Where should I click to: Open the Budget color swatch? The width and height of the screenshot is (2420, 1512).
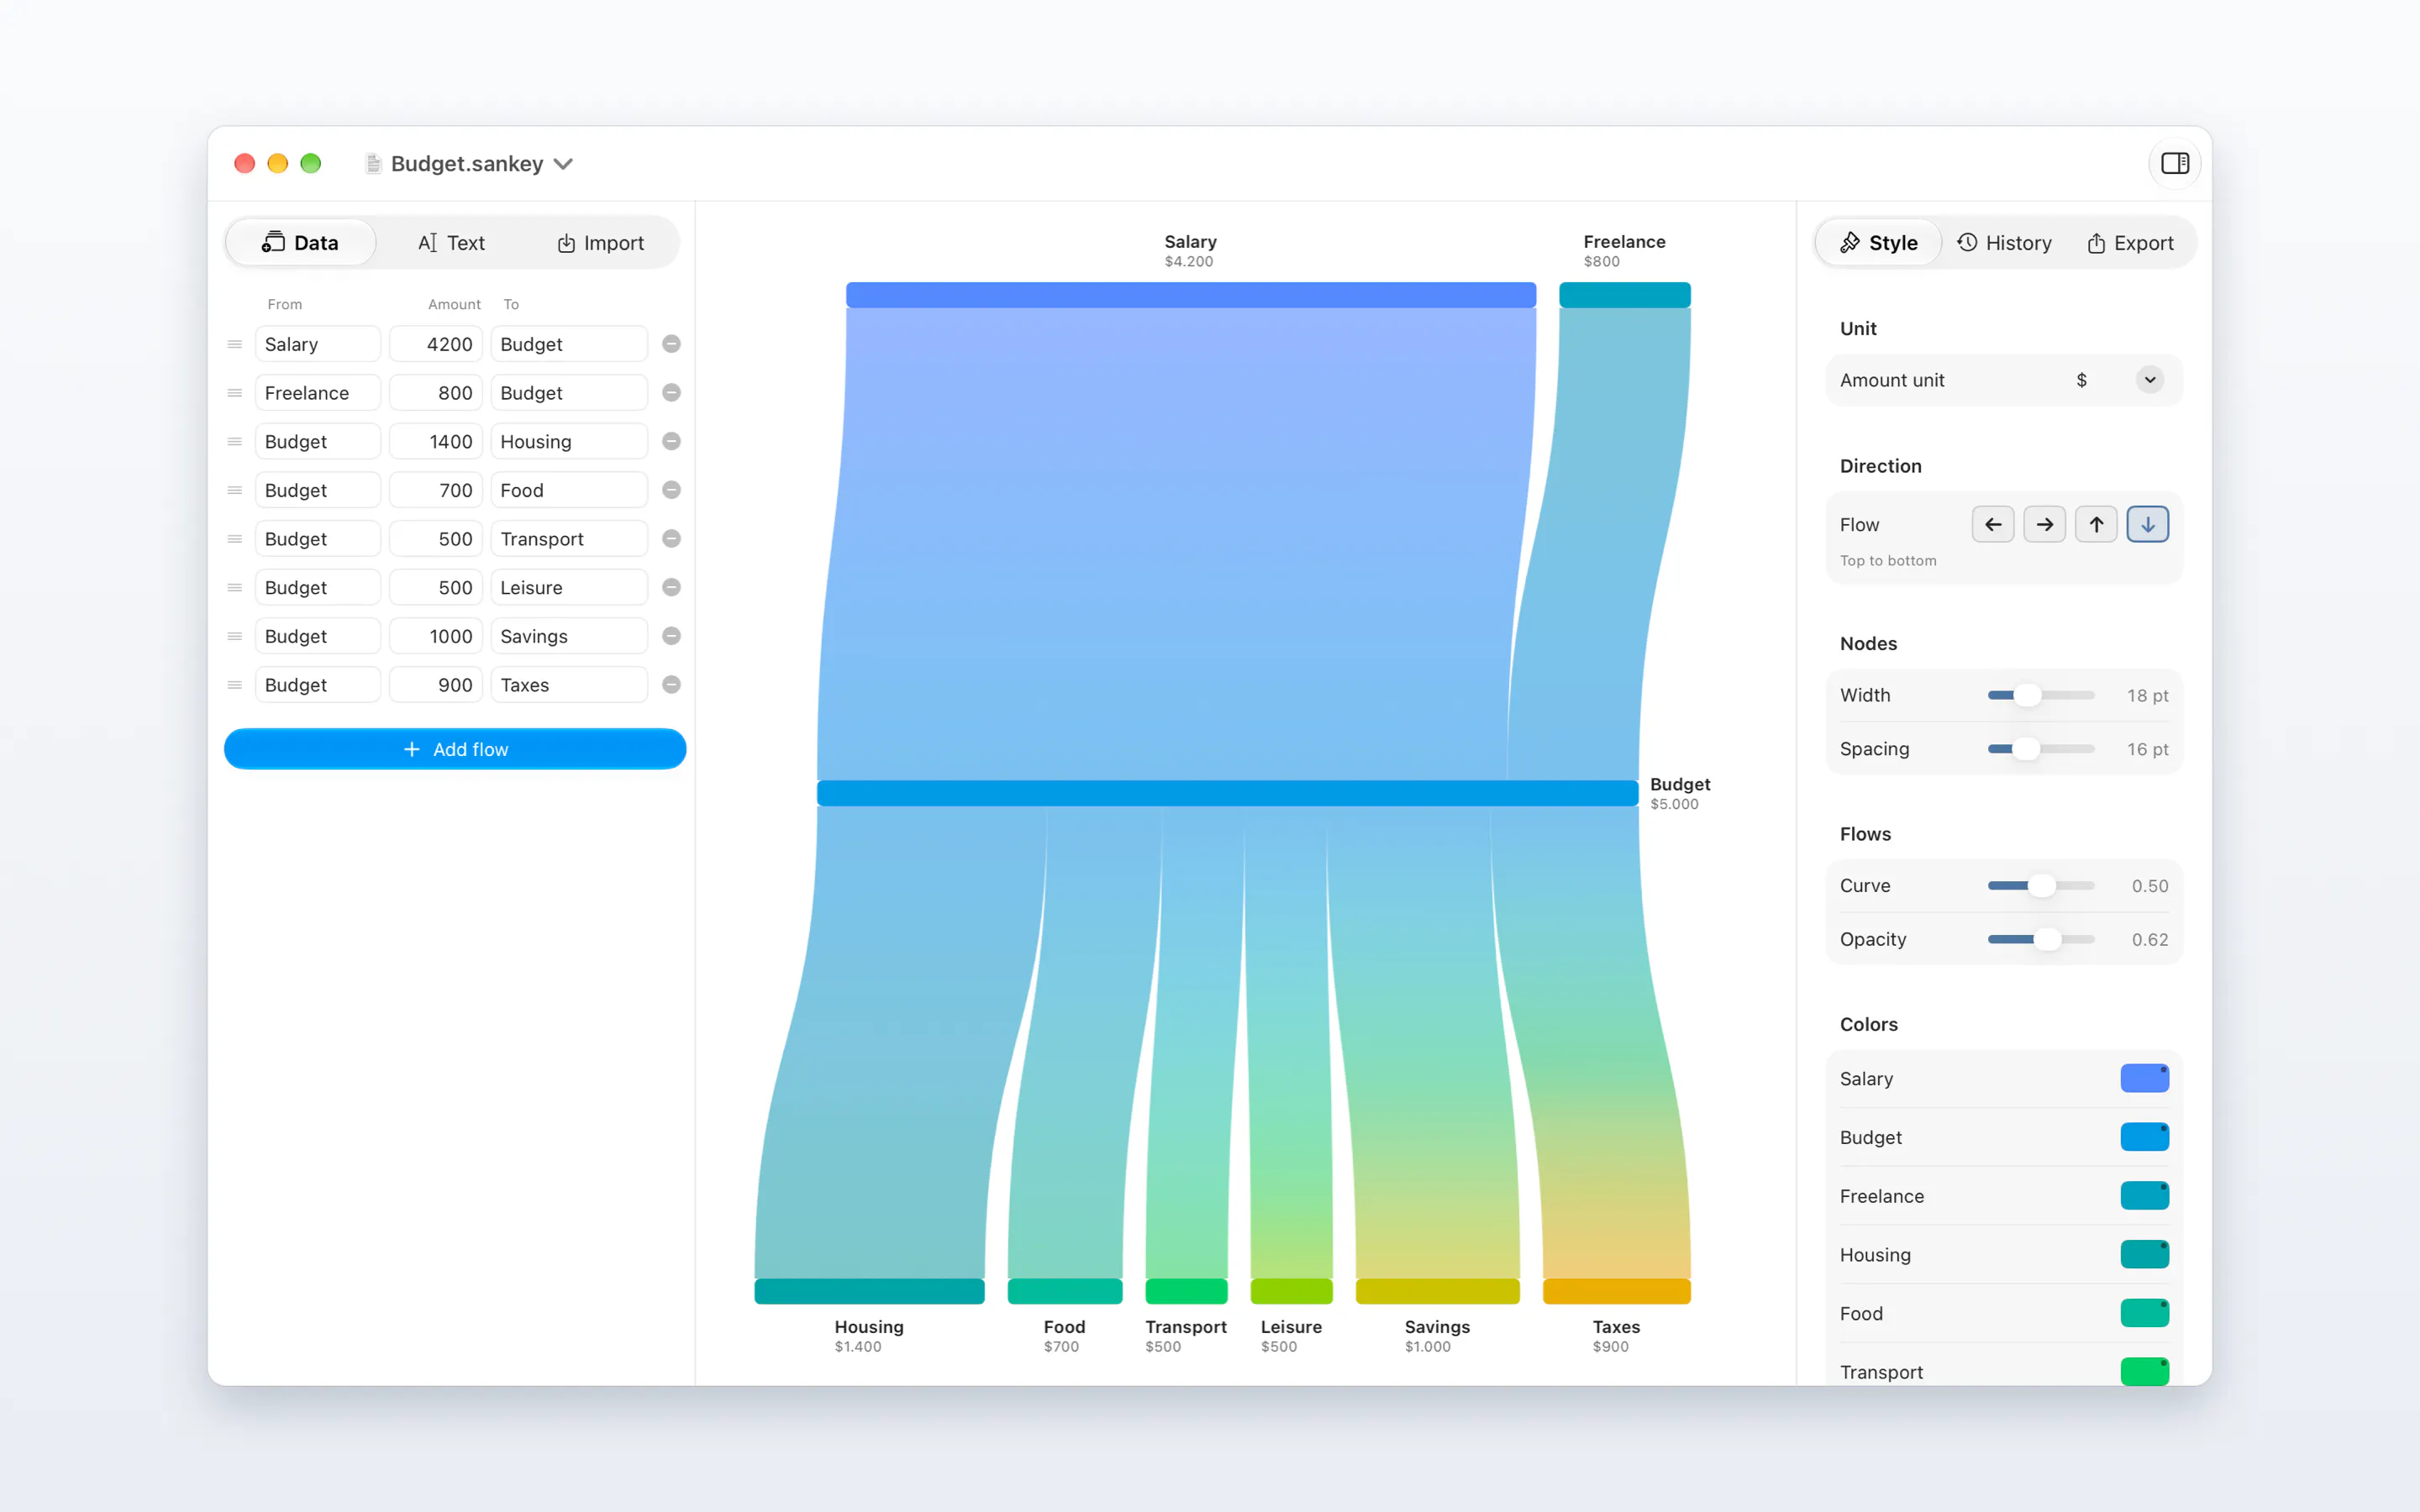pyautogui.click(x=2144, y=1137)
